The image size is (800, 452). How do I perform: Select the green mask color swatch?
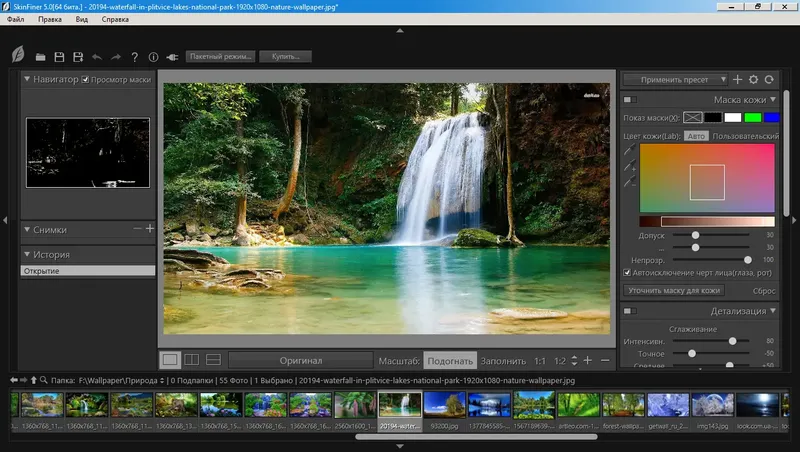(753, 118)
